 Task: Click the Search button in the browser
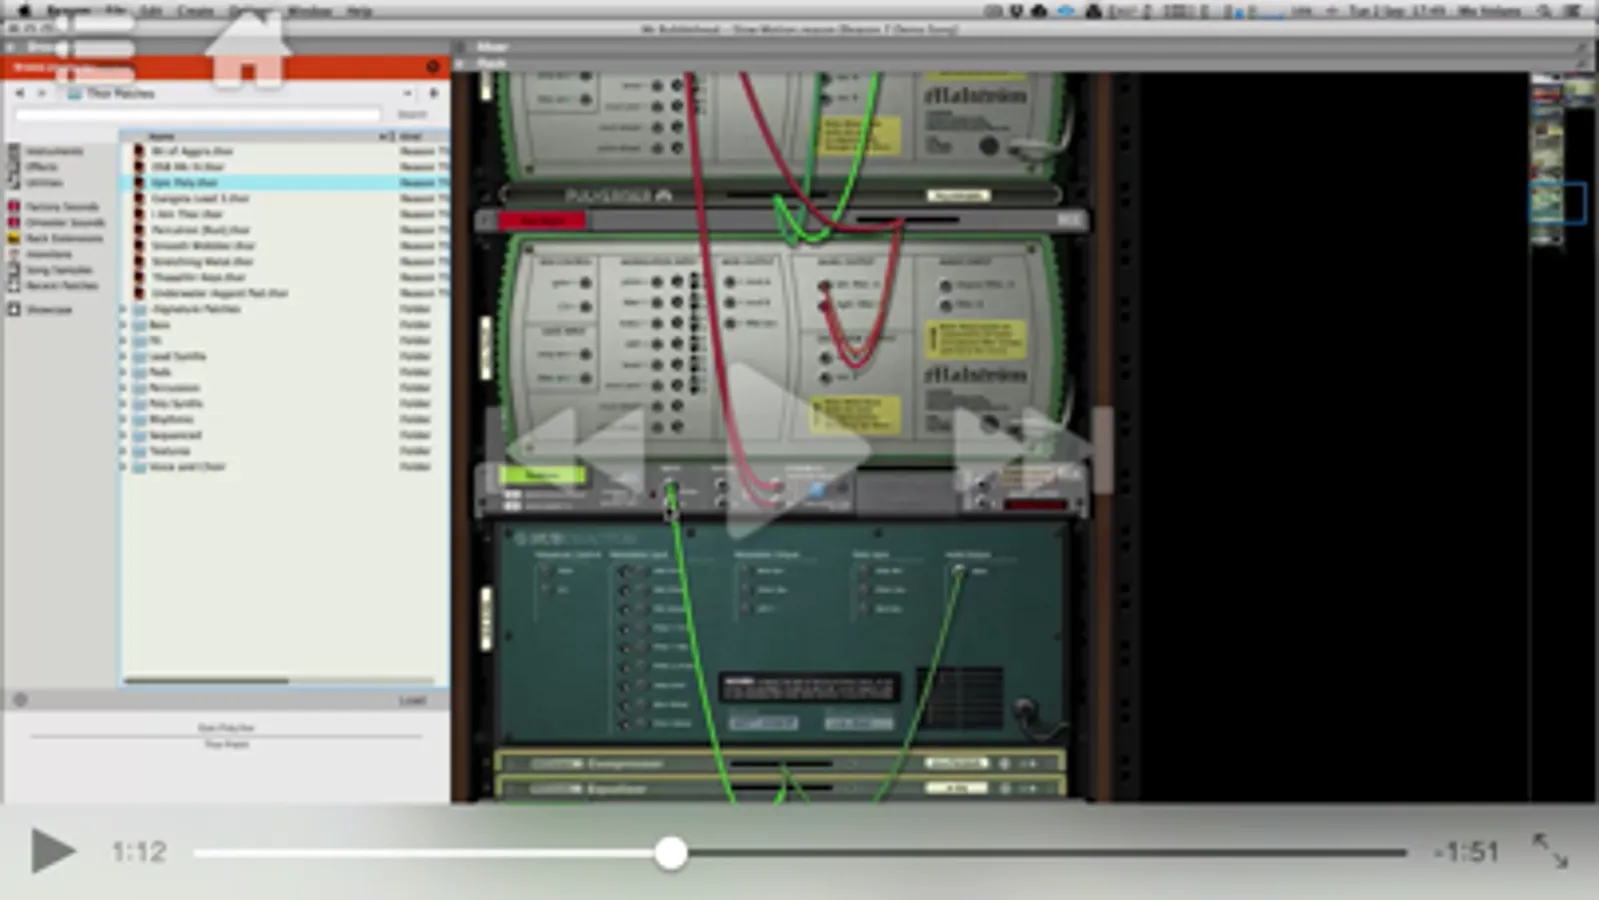412,115
